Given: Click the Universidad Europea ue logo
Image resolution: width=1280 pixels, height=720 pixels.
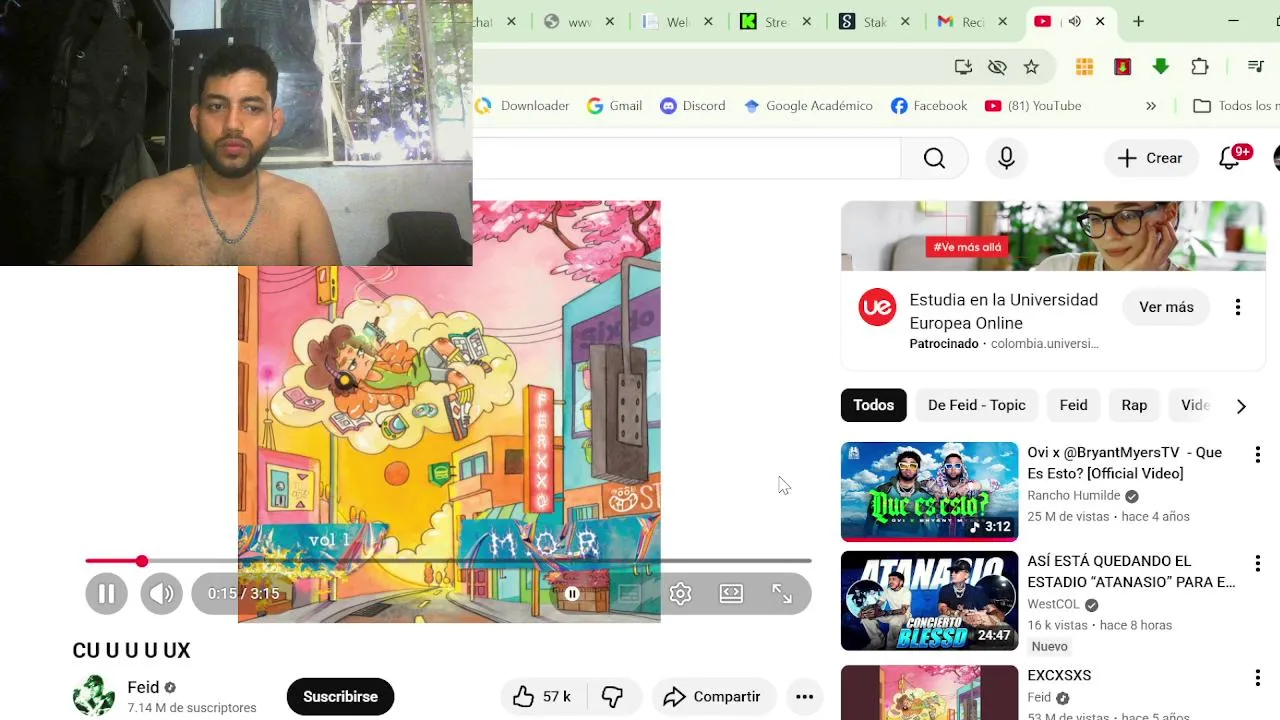Looking at the screenshot, I should click(x=877, y=307).
